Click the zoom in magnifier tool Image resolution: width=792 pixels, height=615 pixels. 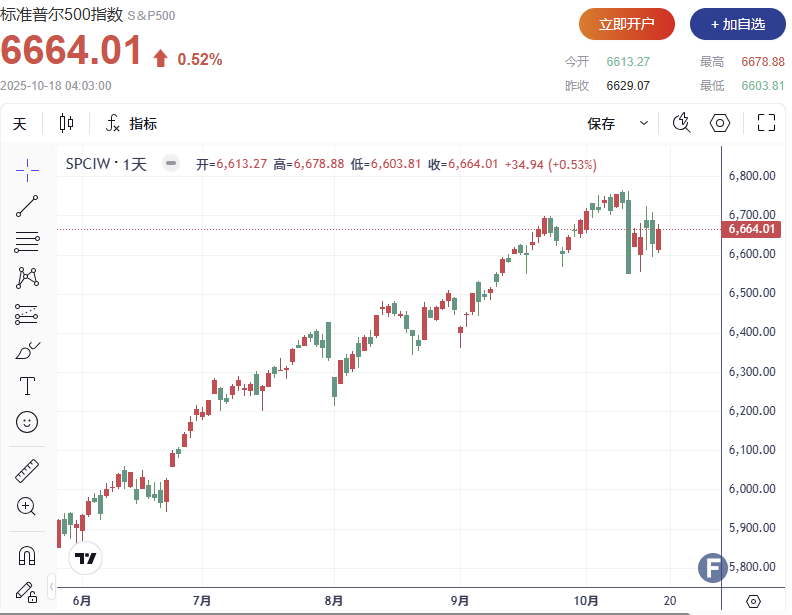[x=27, y=506]
